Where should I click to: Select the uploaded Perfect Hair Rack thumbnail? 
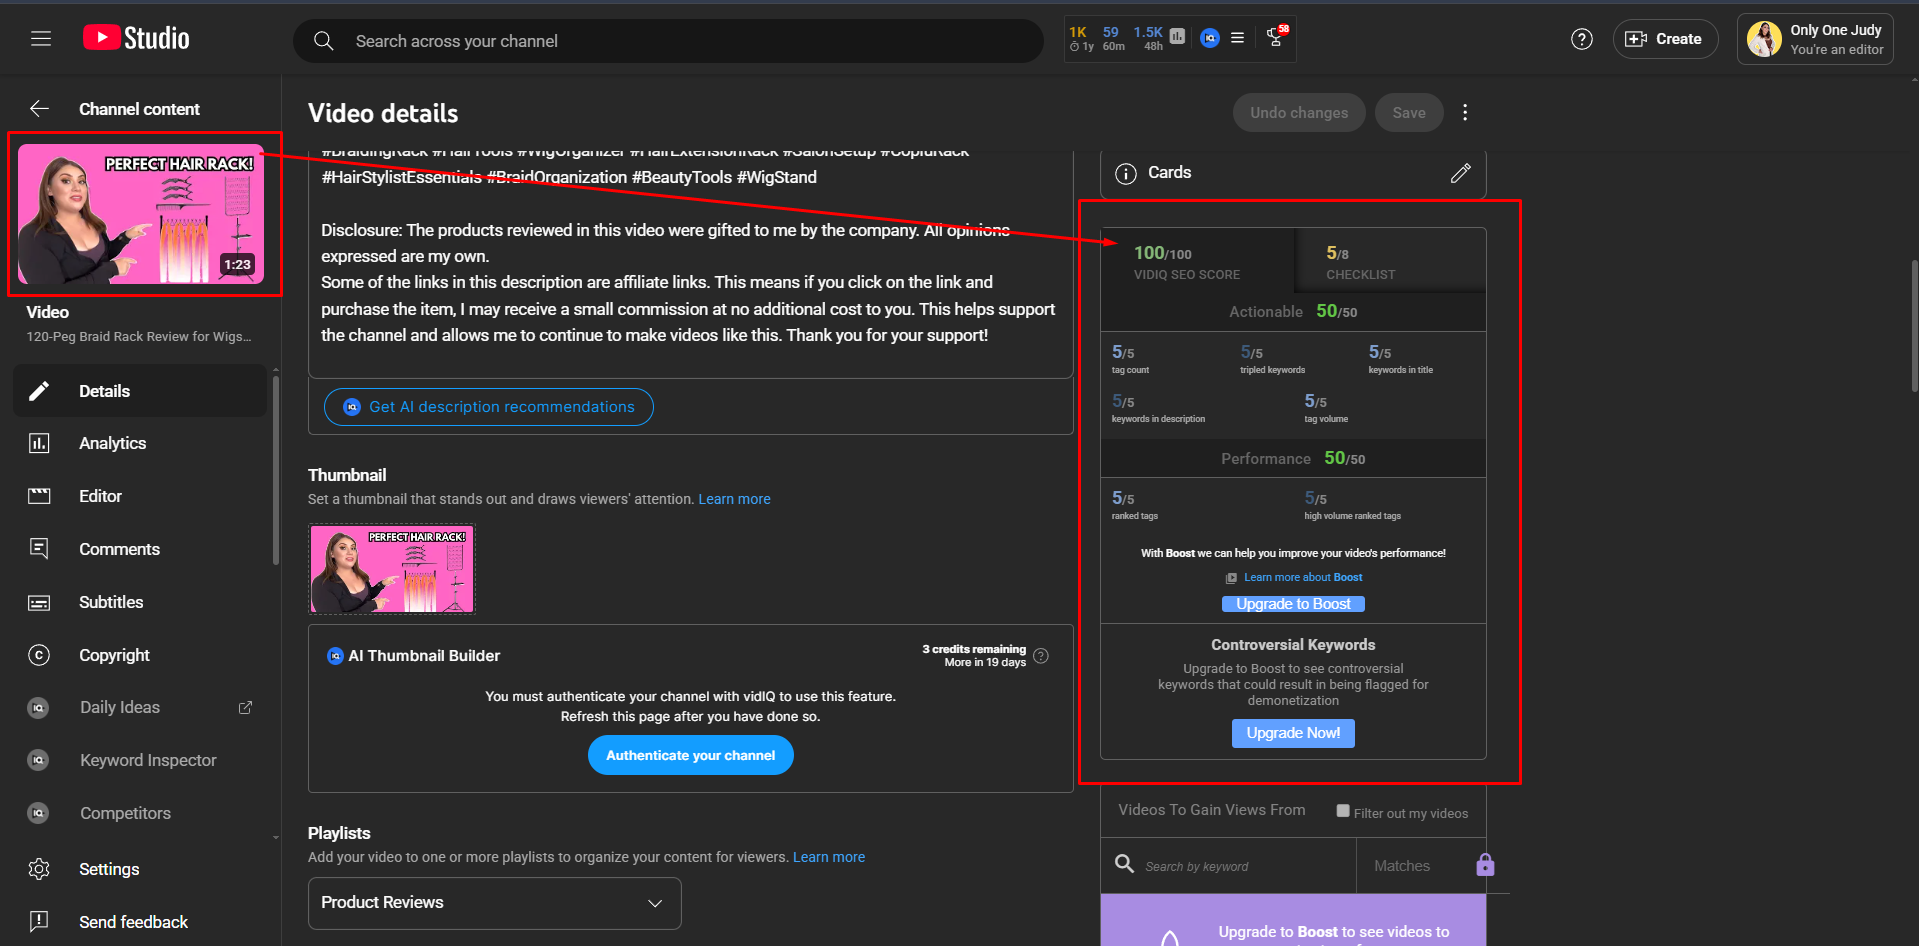[392, 569]
